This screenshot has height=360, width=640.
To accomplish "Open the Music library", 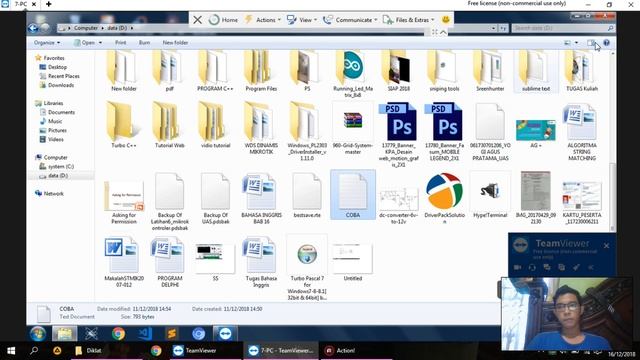I will (51, 121).
